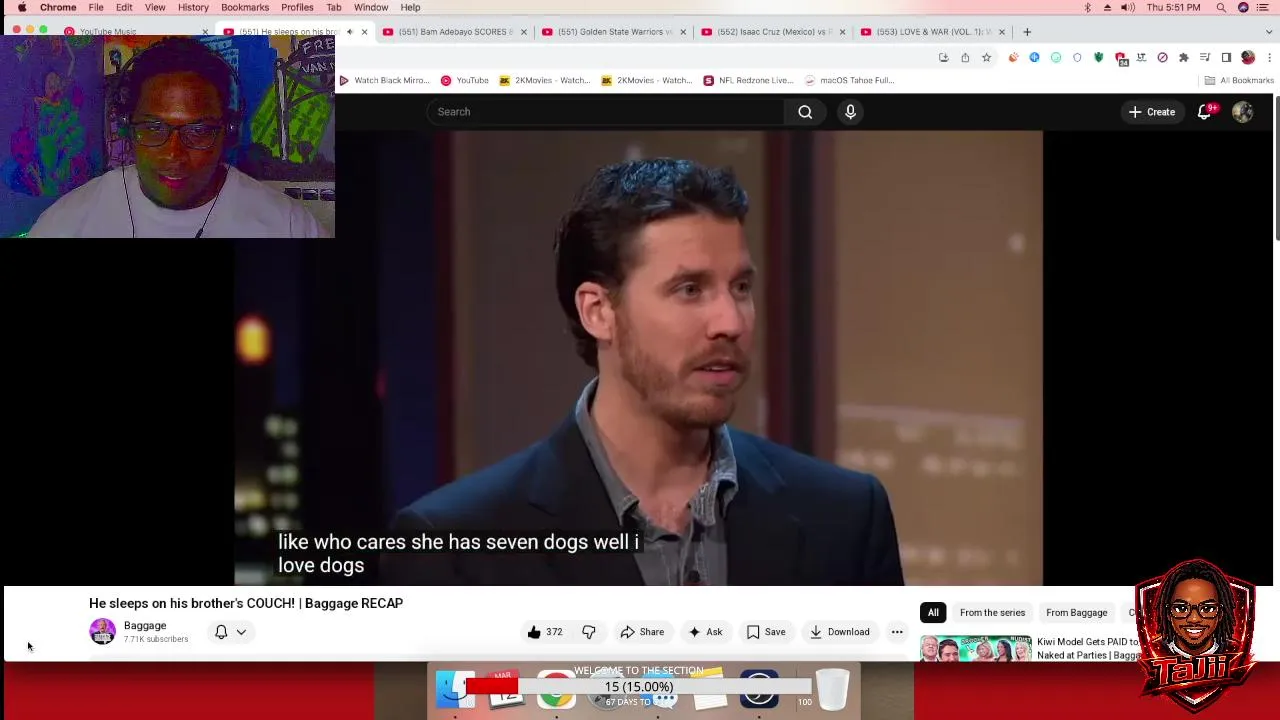Viewport: 1280px width, 720px height.
Task: Open the Chrome three-dot menu
Action: [1269, 58]
